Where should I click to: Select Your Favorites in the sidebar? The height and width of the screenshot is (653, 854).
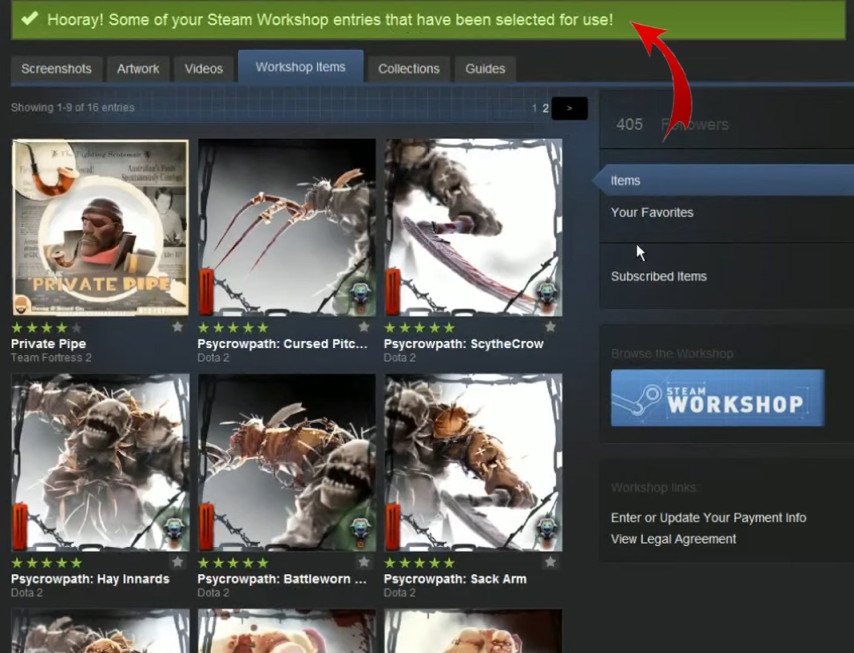[x=652, y=212]
